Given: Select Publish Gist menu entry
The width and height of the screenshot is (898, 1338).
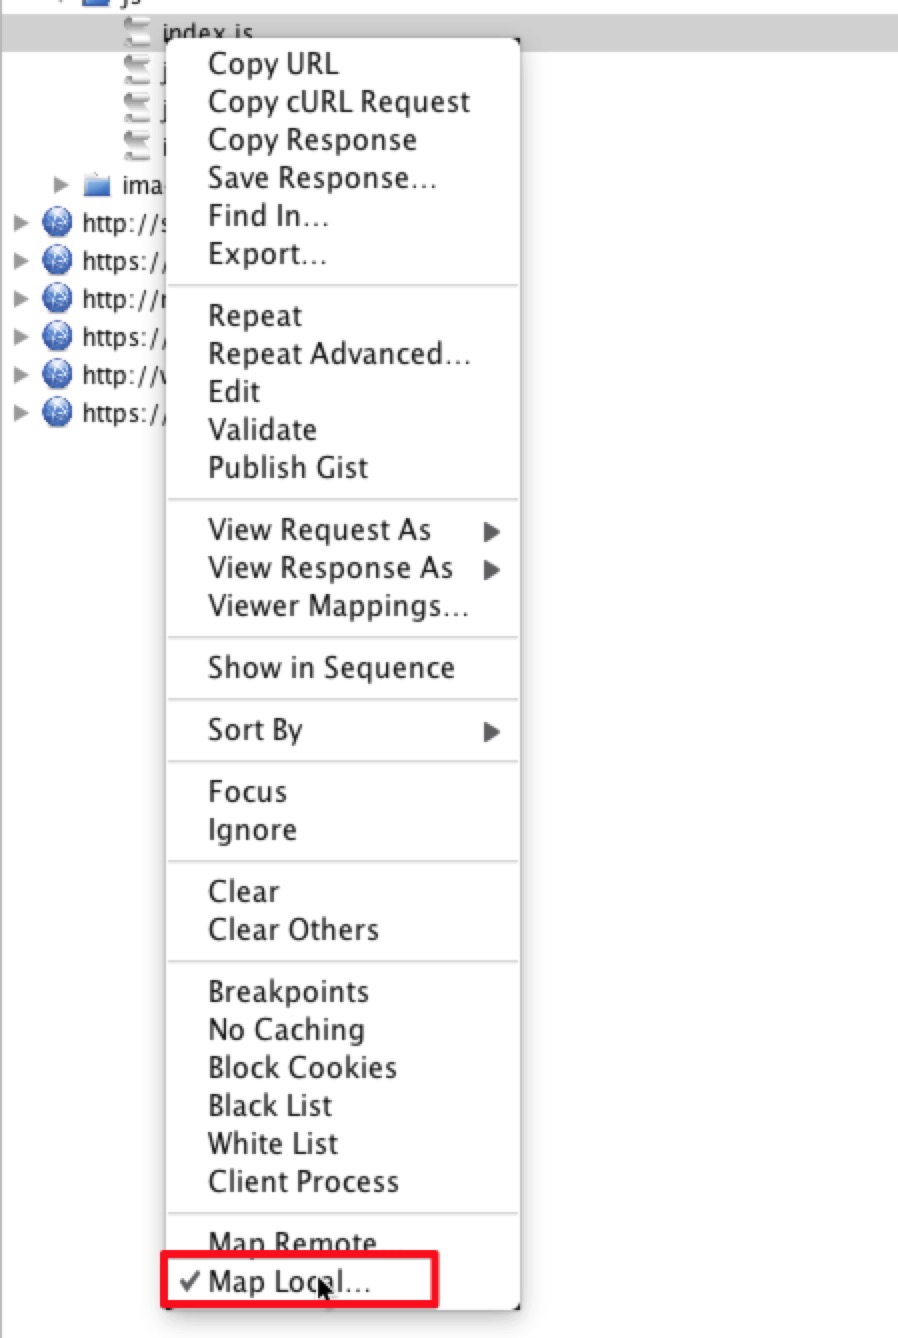Looking at the screenshot, I should pos(287,468).
